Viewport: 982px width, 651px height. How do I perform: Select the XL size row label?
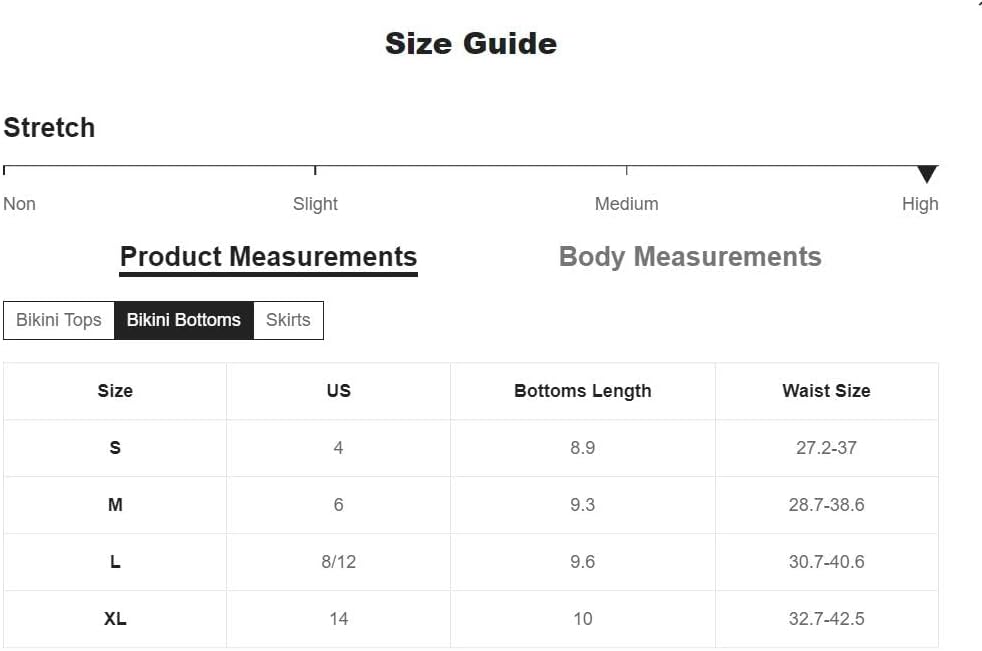[x=115, y=619]
